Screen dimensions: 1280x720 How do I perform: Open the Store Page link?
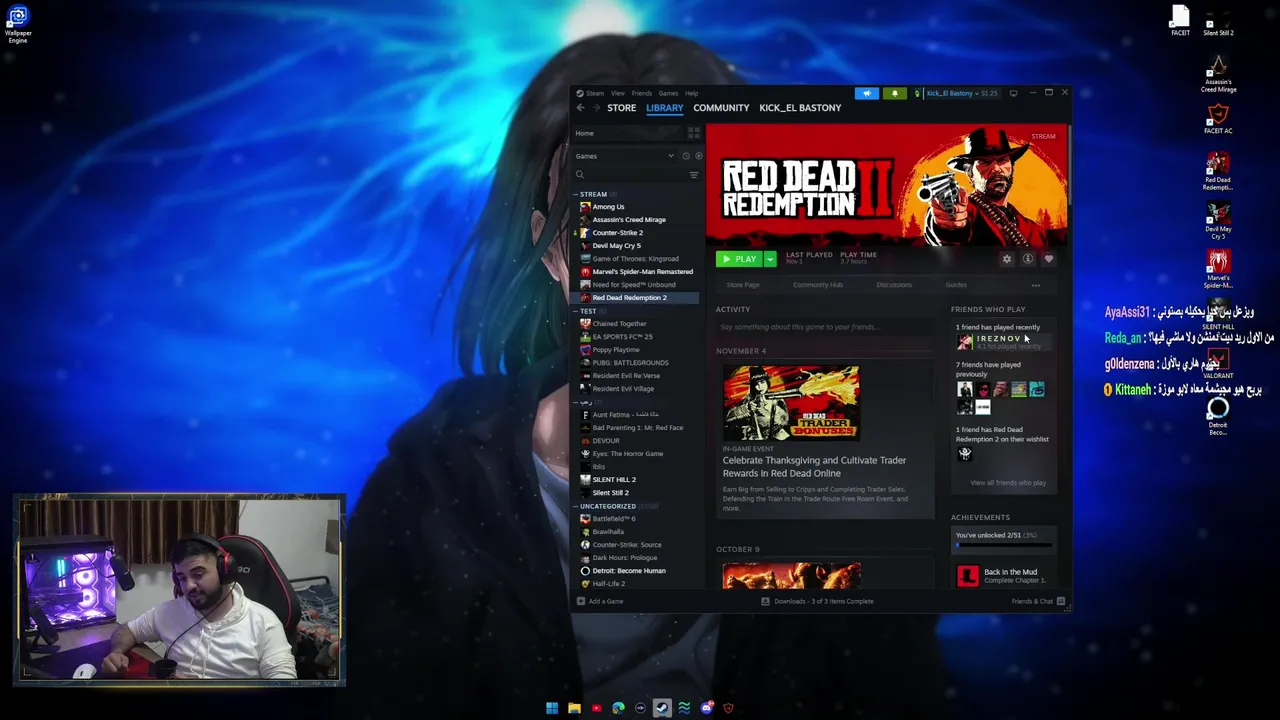743,285
